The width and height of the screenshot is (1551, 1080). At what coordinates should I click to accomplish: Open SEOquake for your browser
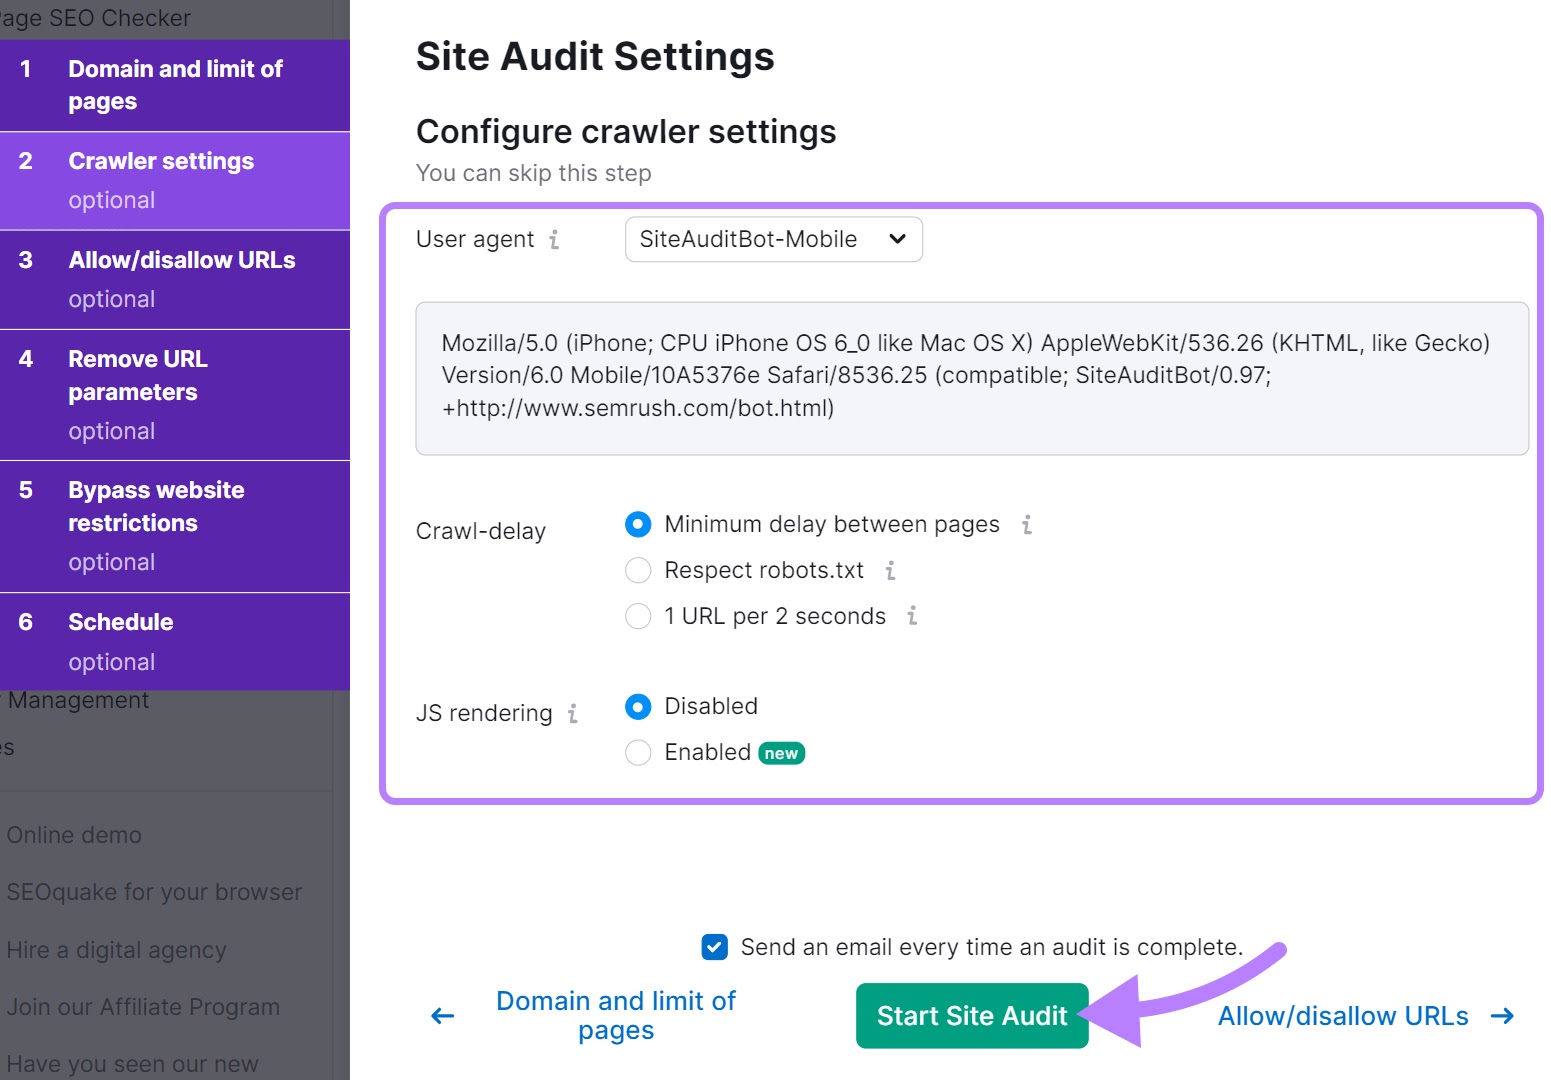coord(154,891)
